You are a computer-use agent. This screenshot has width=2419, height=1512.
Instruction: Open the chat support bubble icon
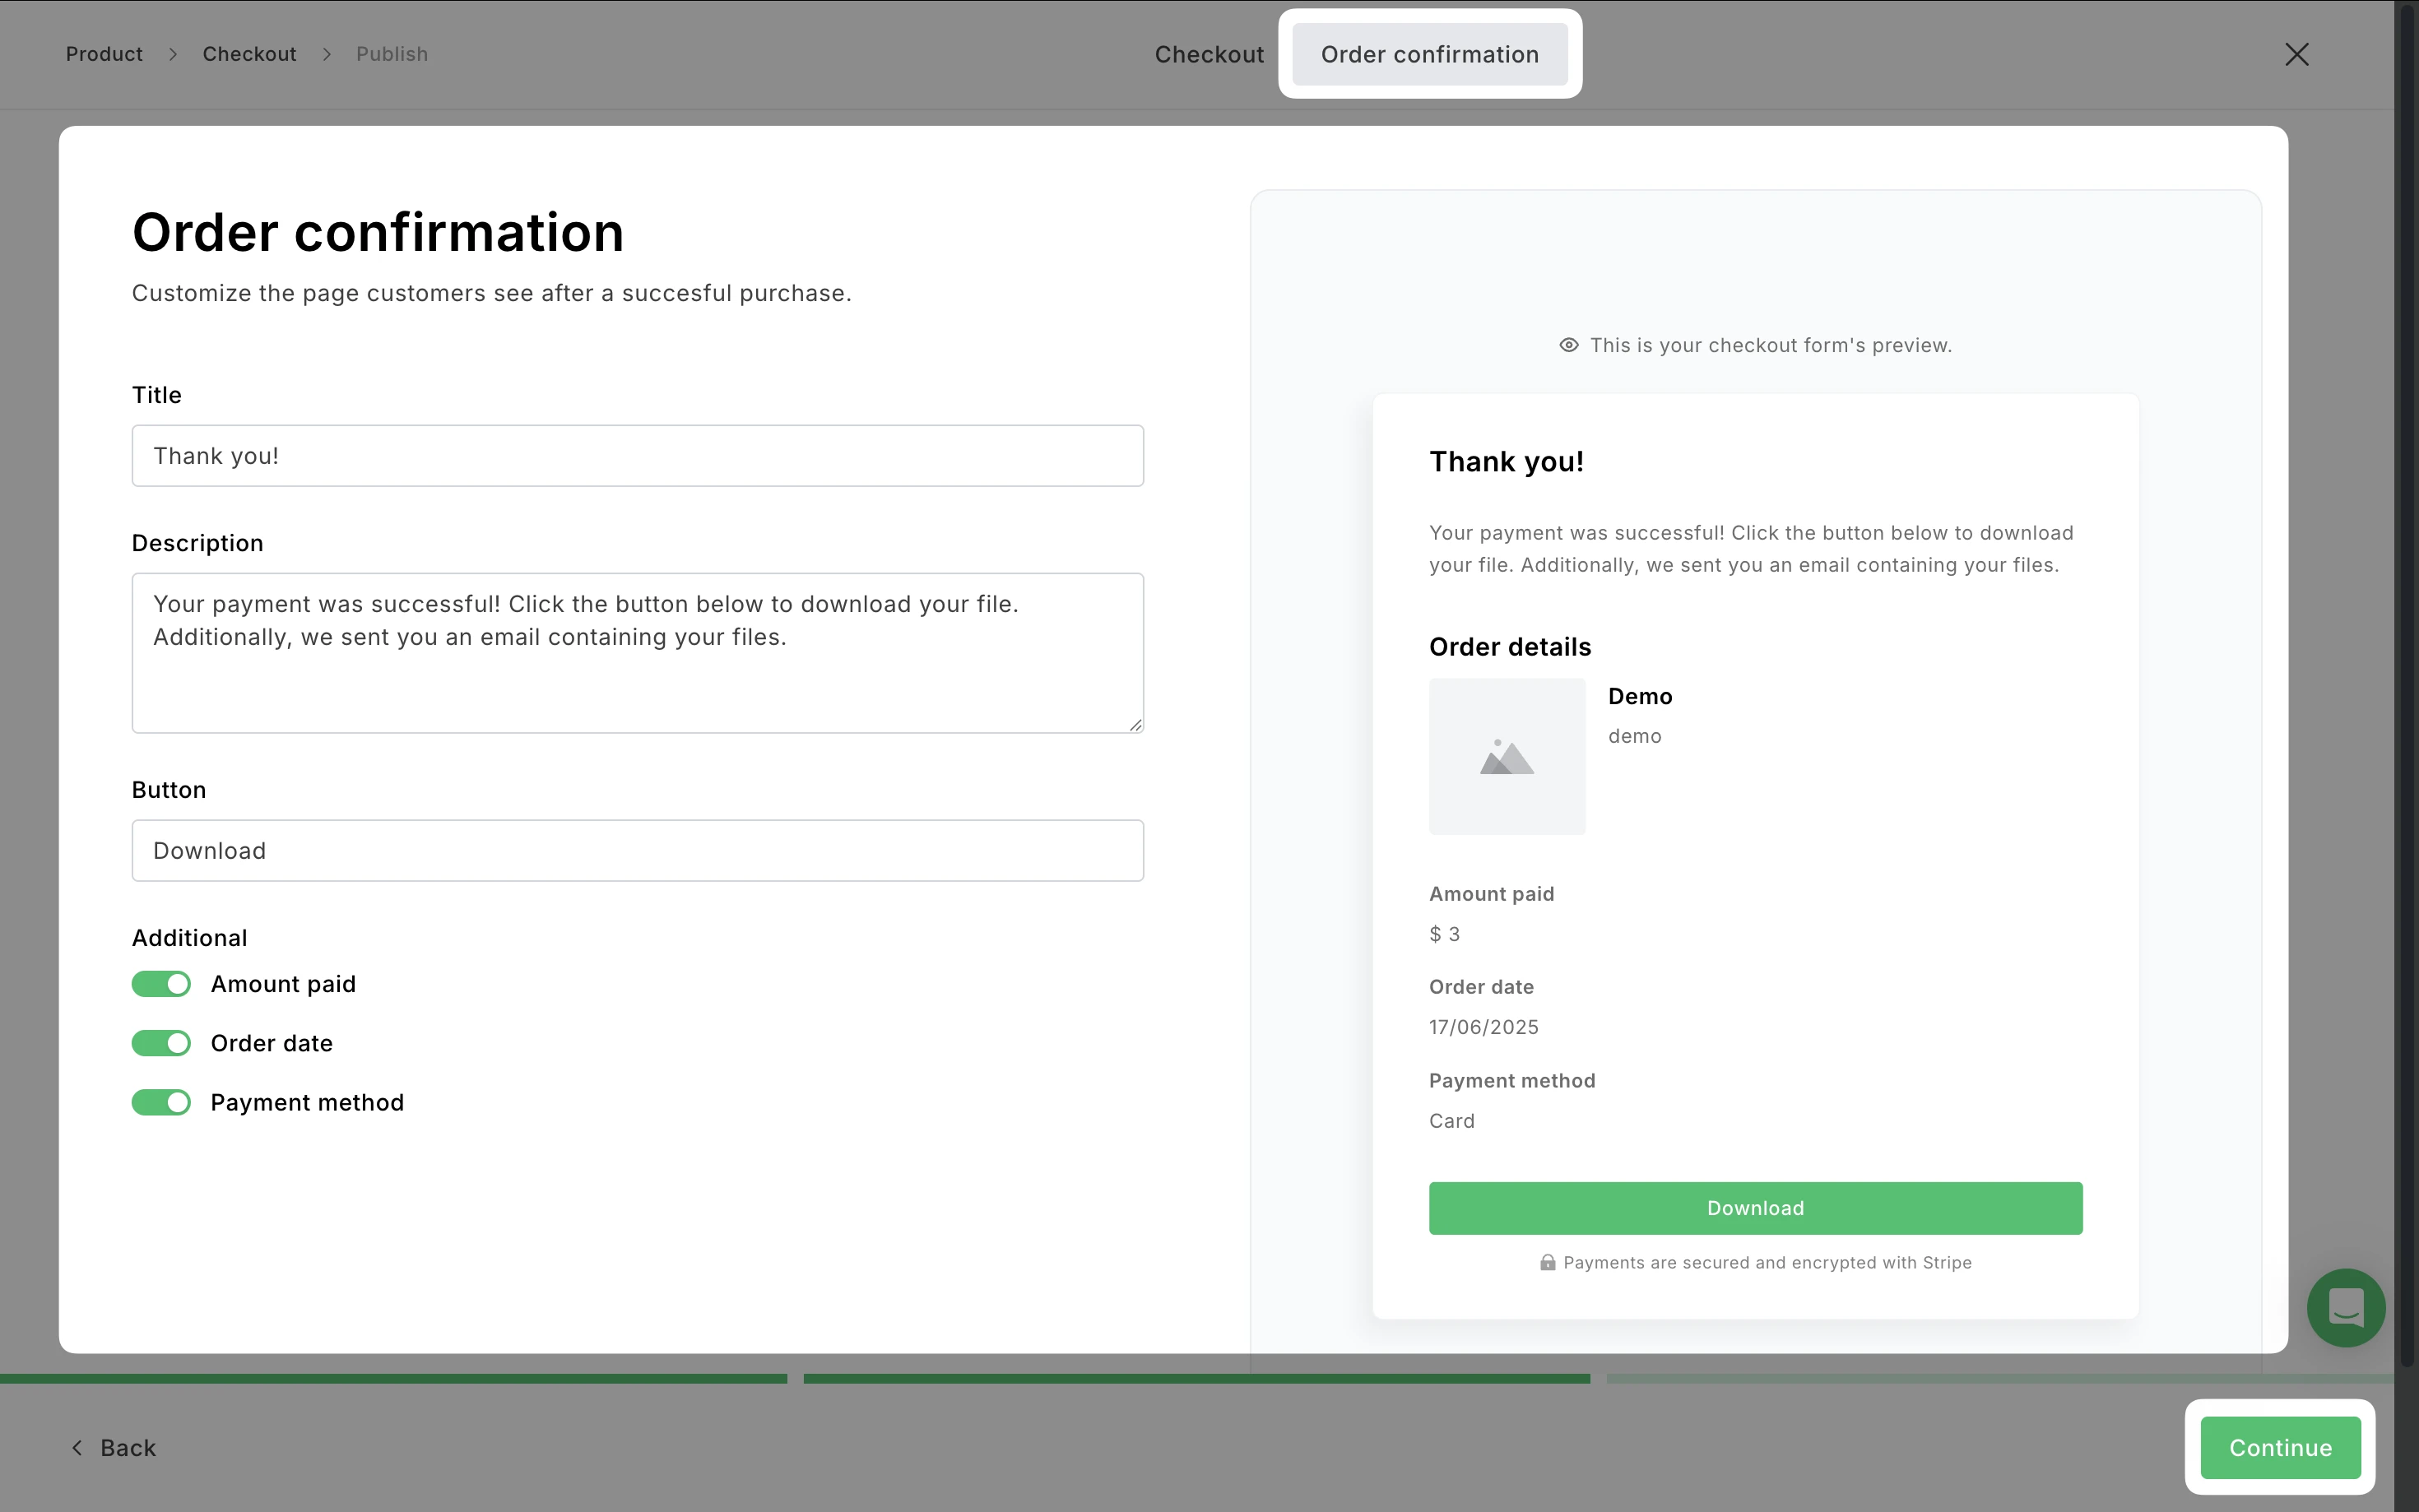tap(2345, 1307)
